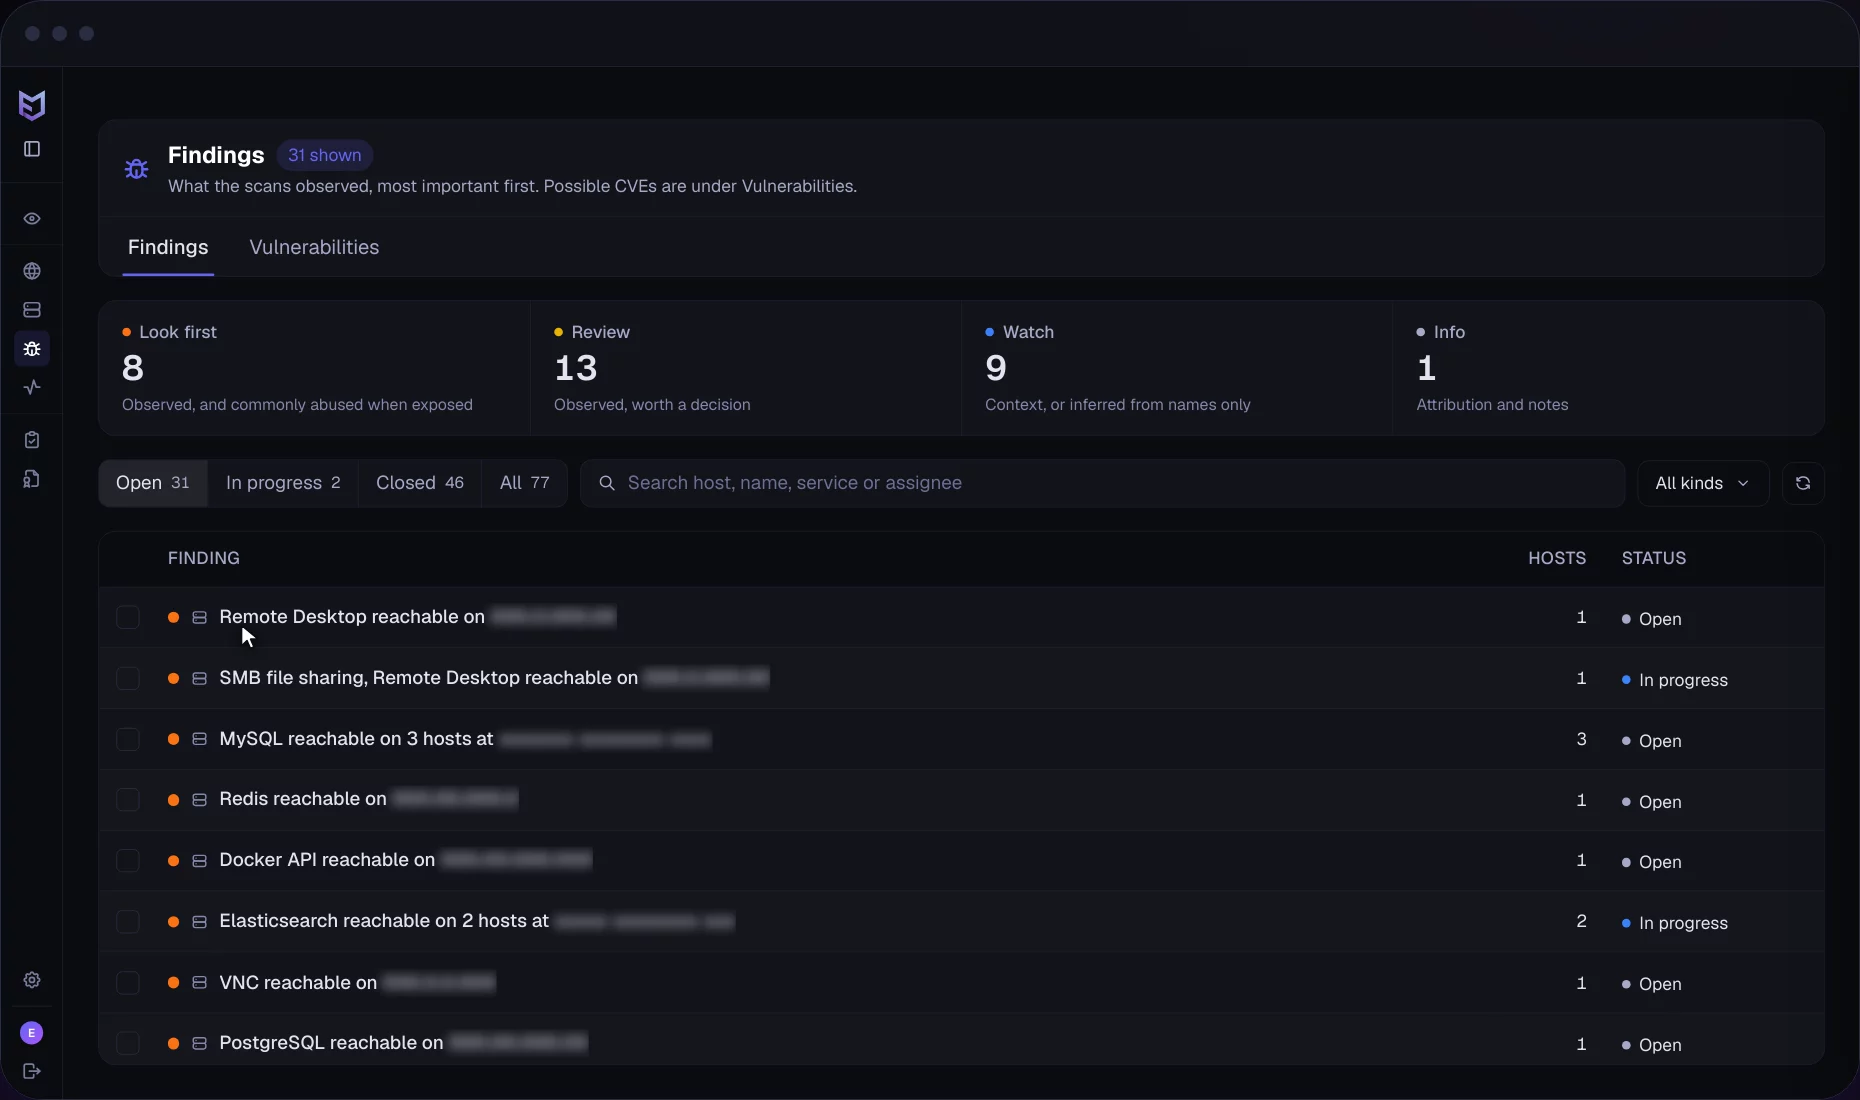Click the host icon on Redis reachable row

pyautogui.click(x=199, y=800)
